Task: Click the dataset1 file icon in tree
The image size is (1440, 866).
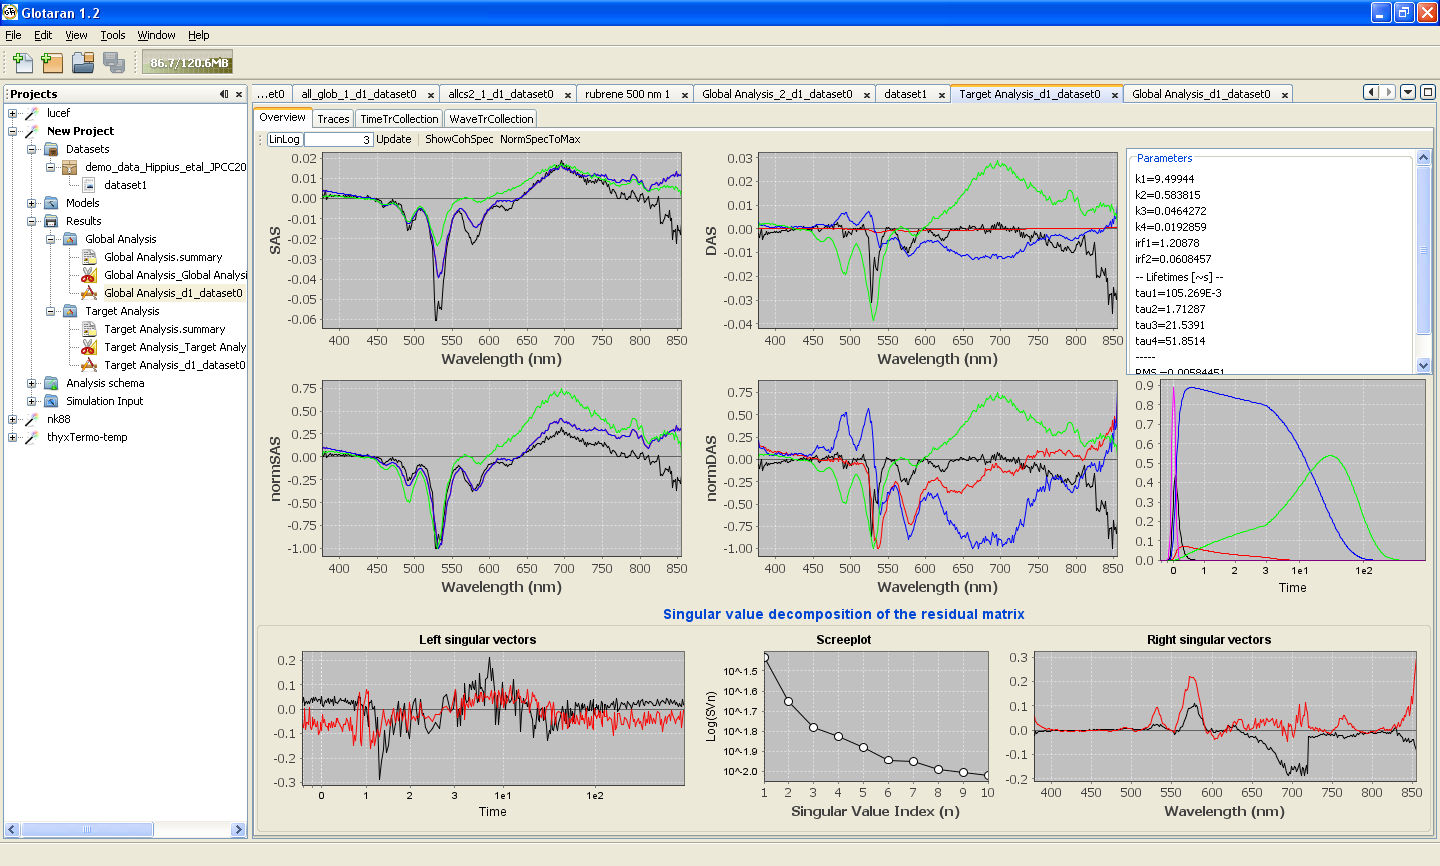Action: 89,185
